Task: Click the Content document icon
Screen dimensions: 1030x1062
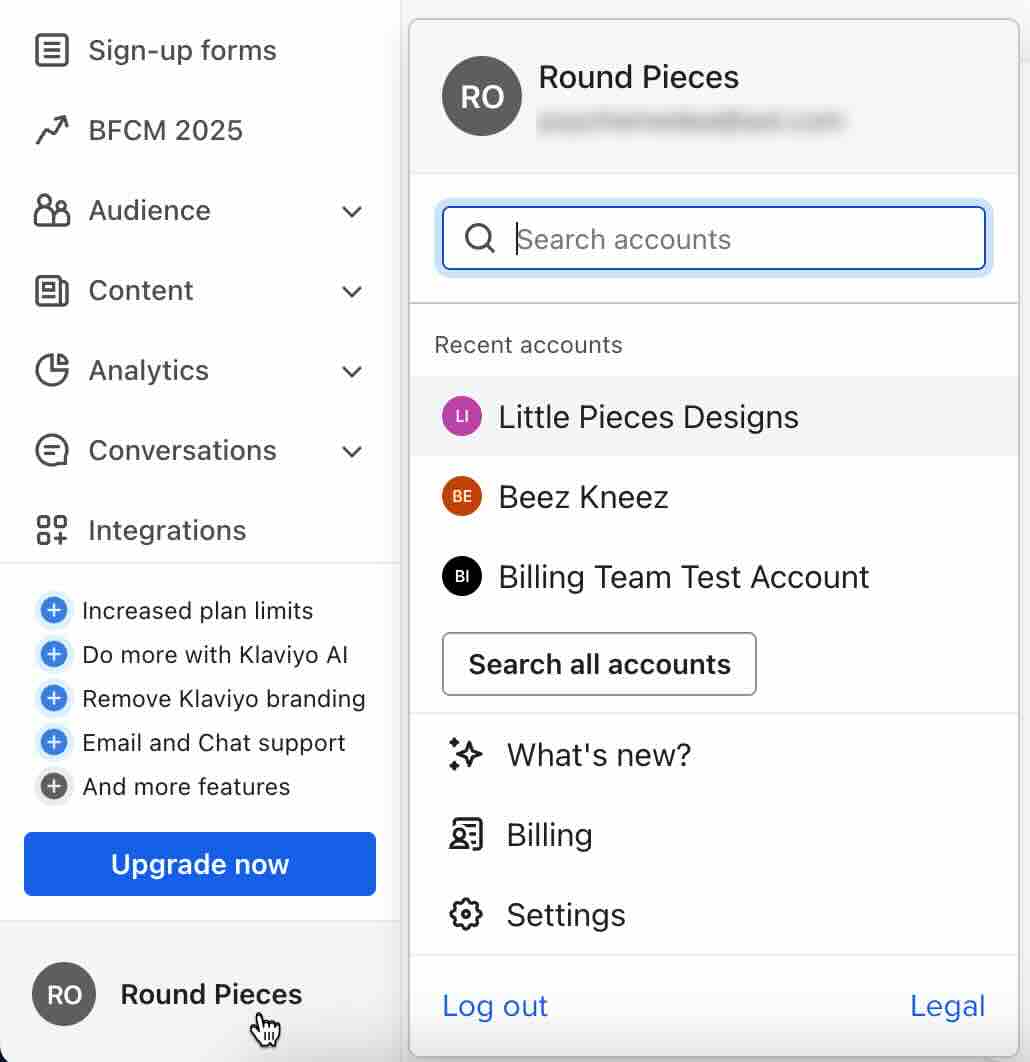Action: coord(52,291)
